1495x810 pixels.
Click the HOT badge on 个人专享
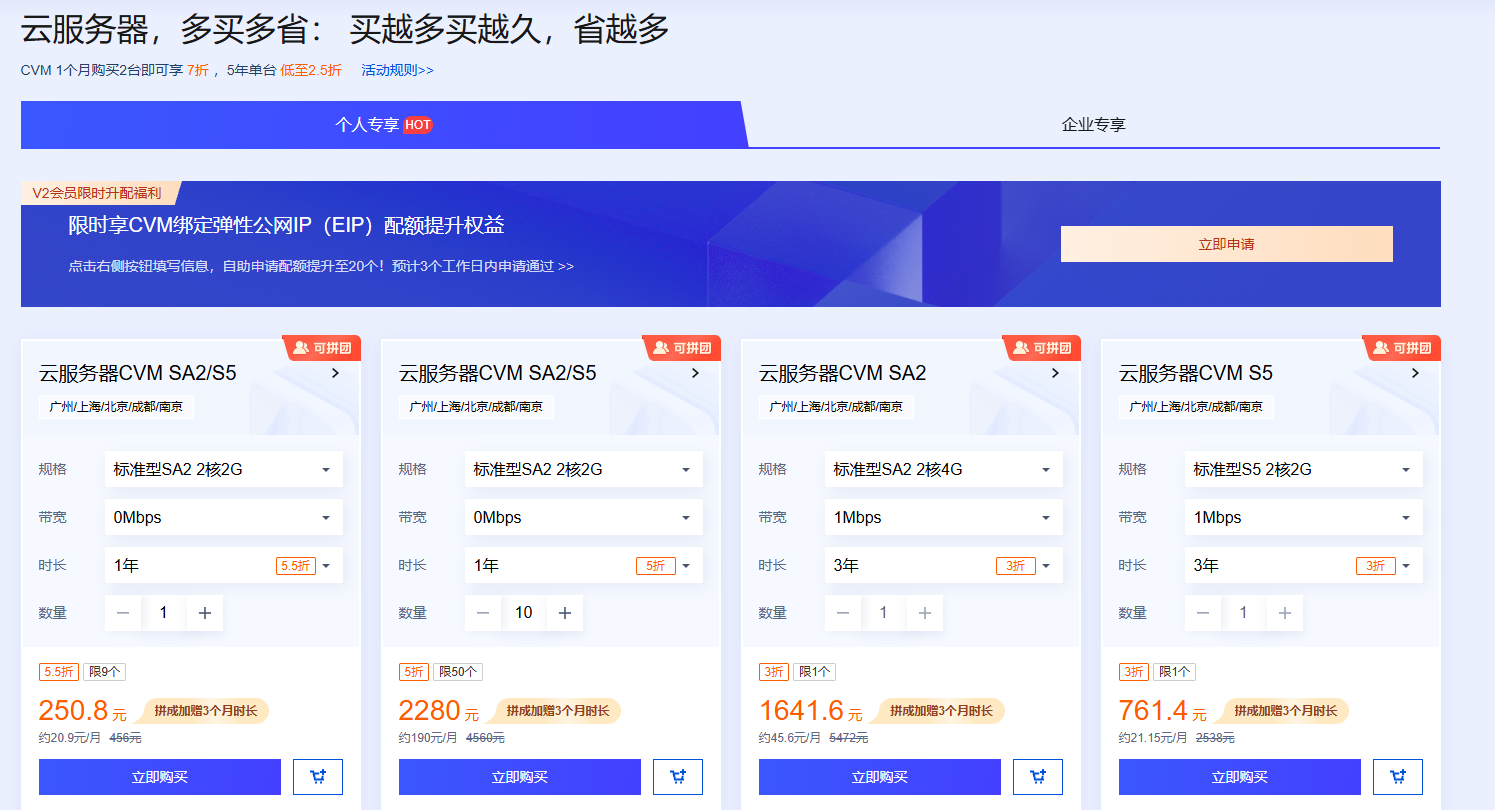(418, 125)
